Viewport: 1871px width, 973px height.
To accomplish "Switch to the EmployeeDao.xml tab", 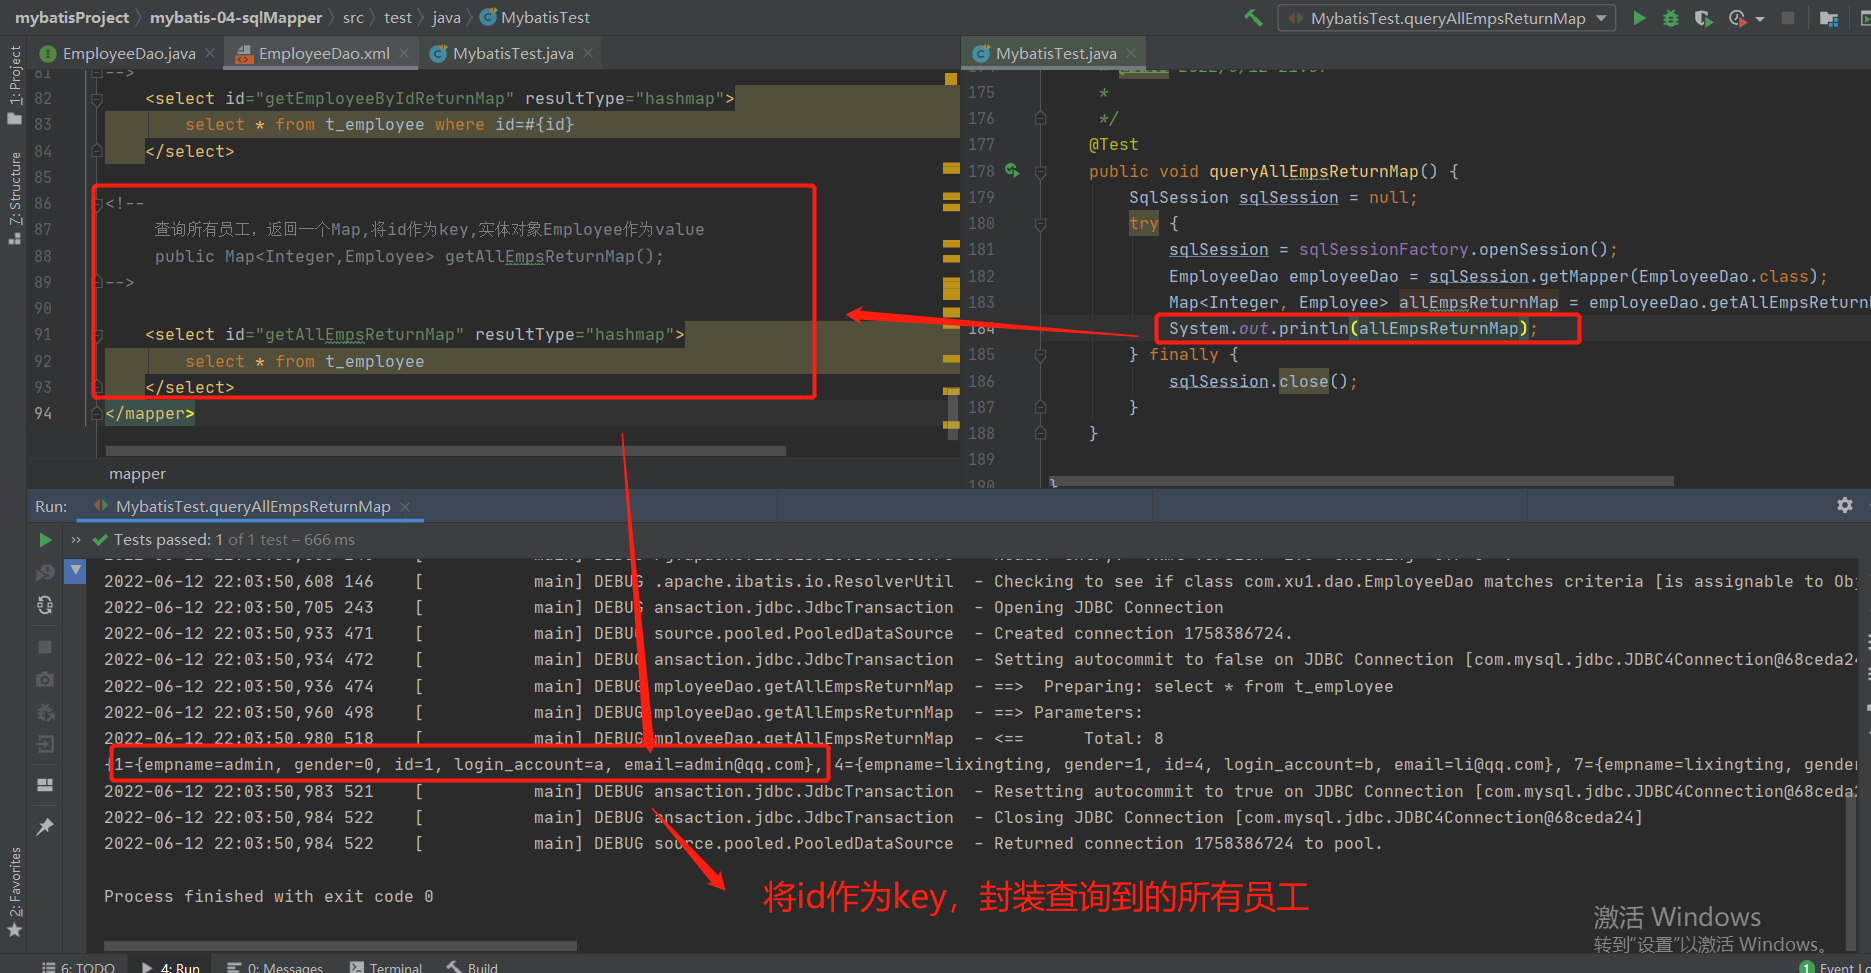I will tap(324, 54).
